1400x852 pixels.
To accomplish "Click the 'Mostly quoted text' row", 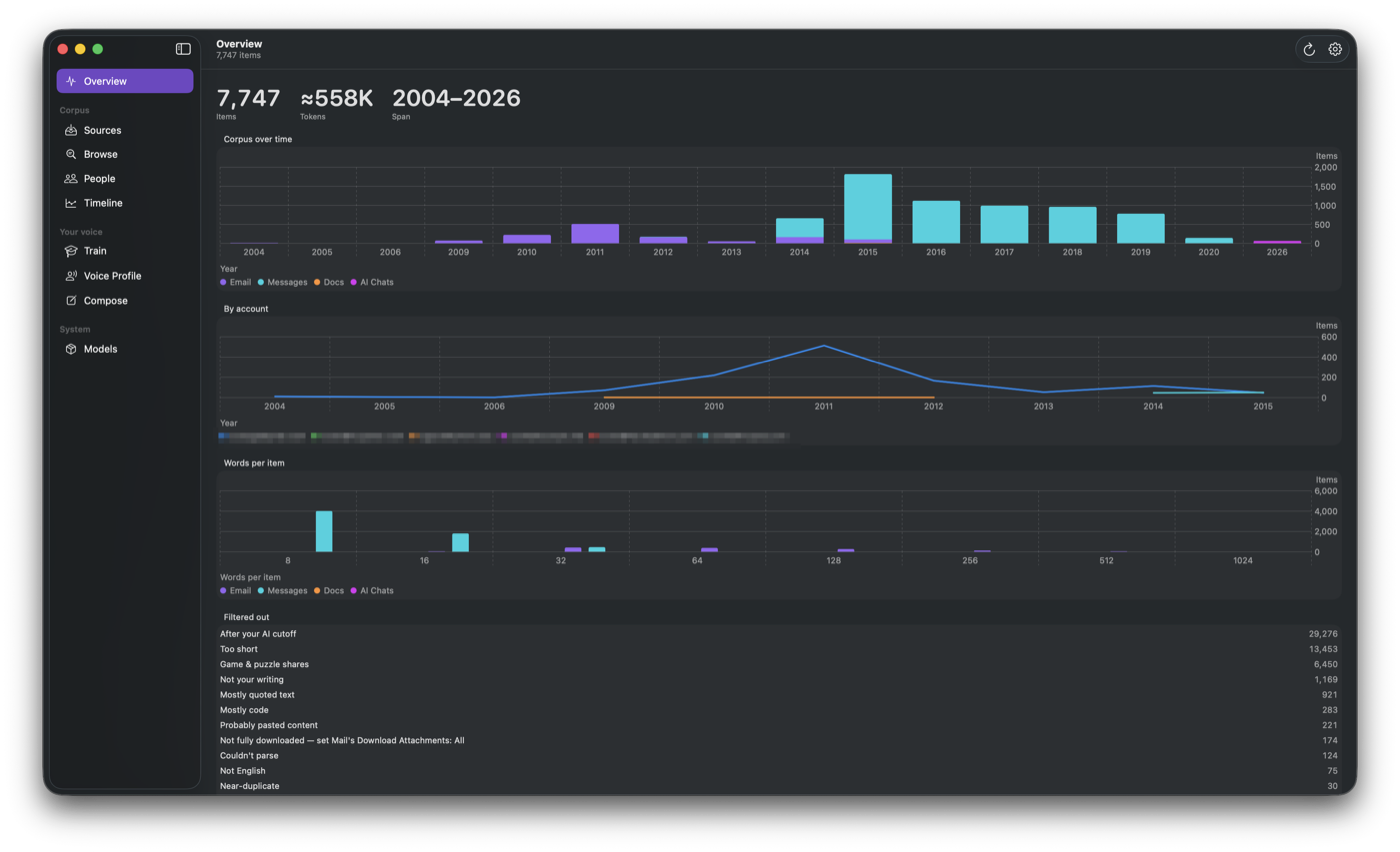I will 779,695.
